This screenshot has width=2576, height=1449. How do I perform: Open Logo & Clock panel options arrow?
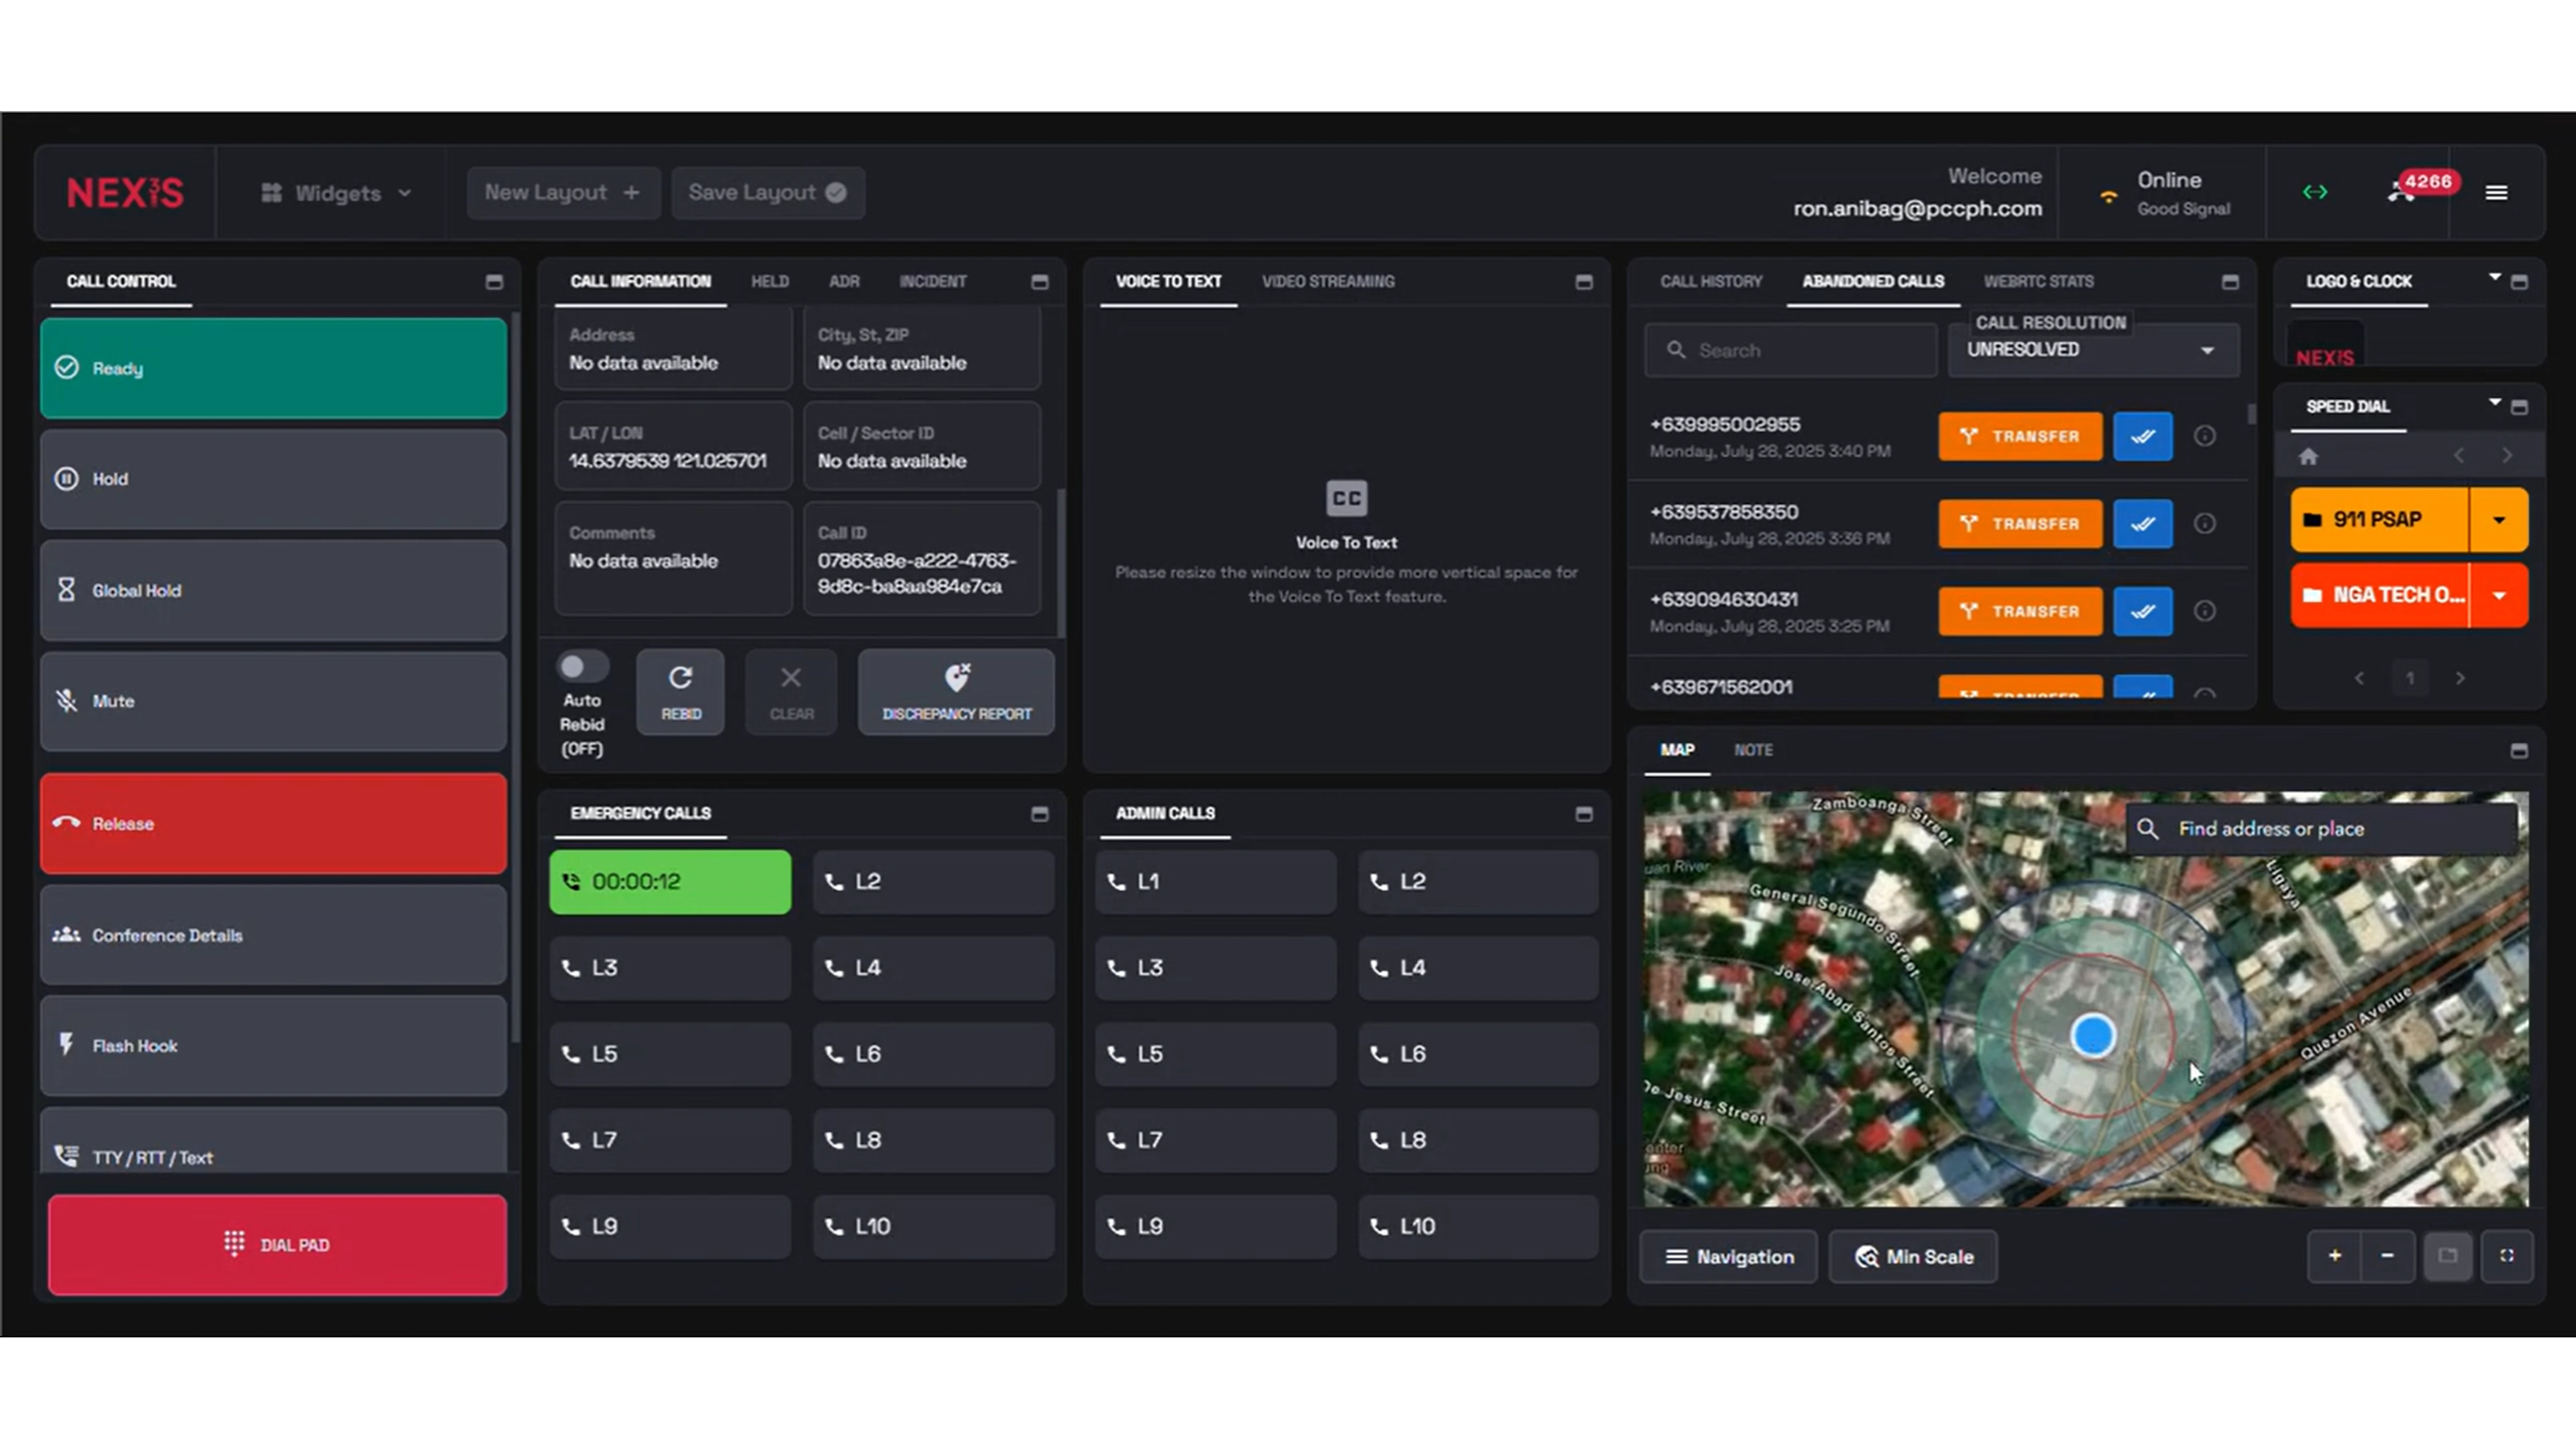tap(2494, 276)
